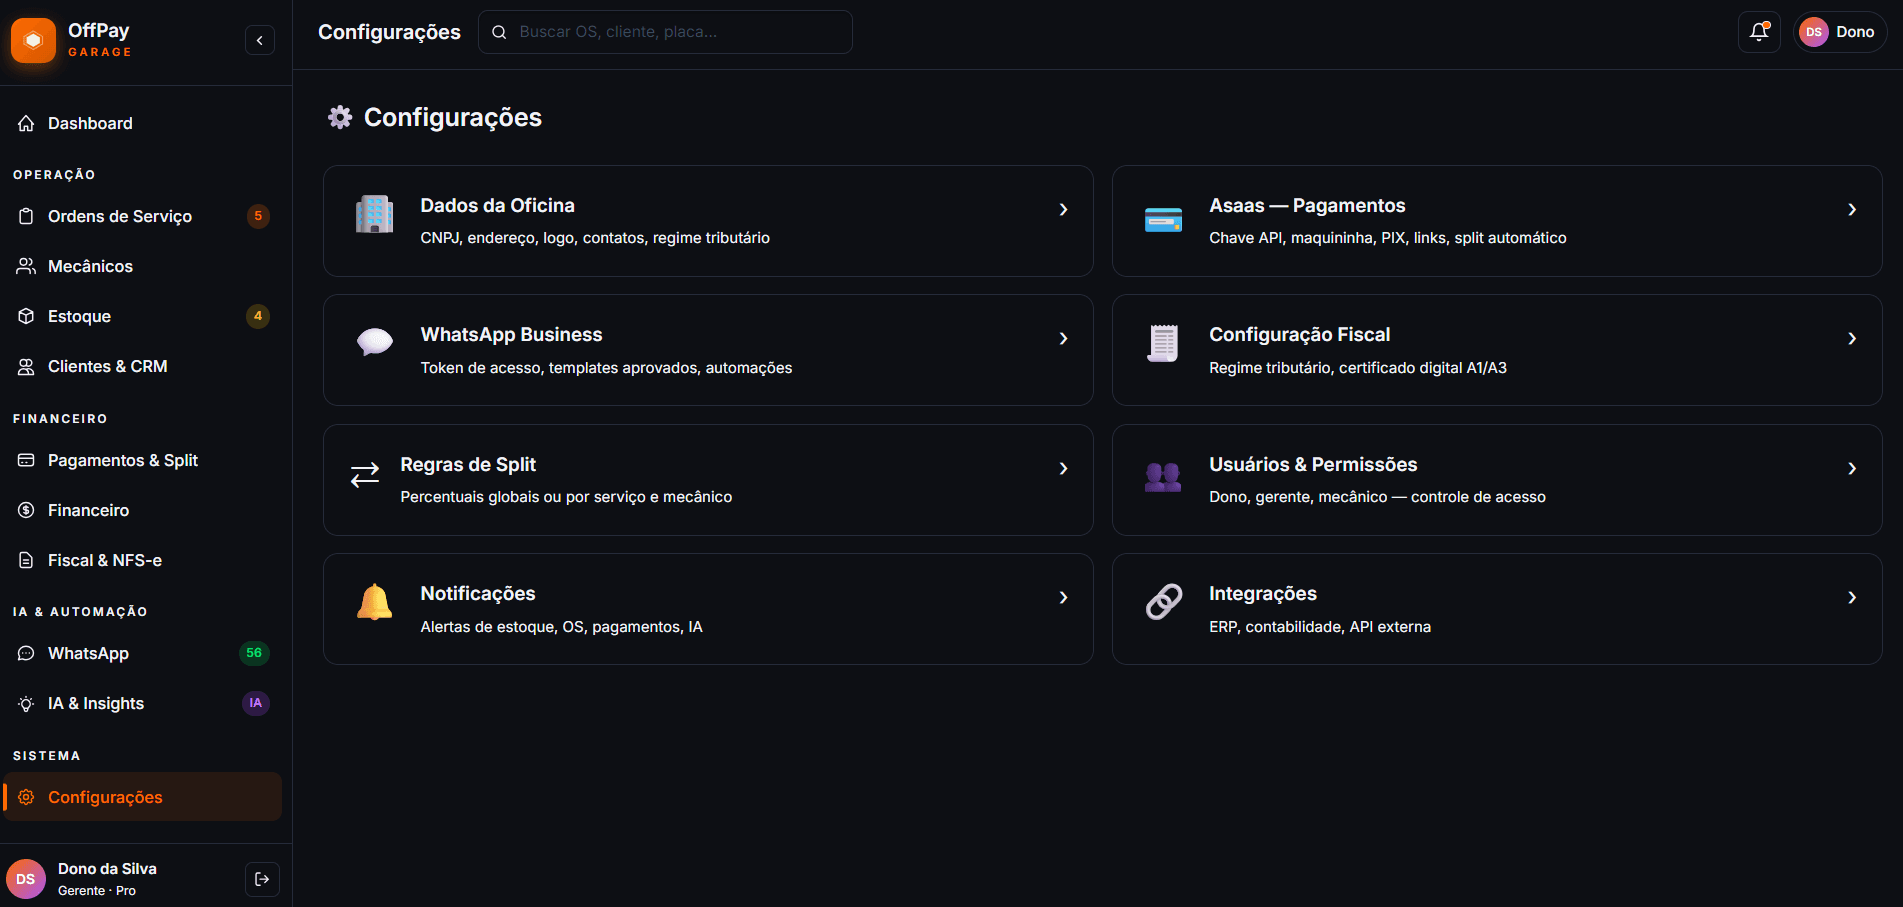Image resolution: width=1903 pixels, height=907 pixels.
Task: Click the building icon for Dados da Oficina
Action: pyautogui.click(x=375, y=214)
